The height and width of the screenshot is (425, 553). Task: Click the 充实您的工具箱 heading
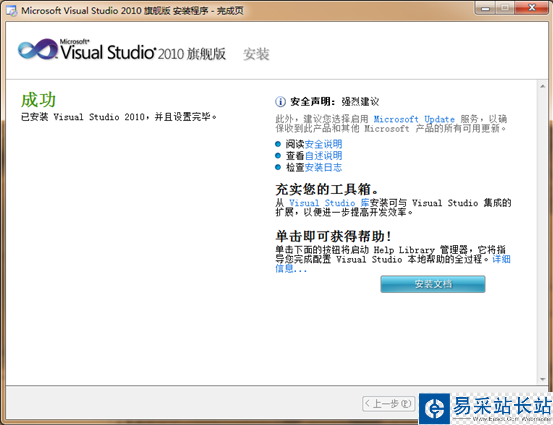[x=327, y=189]
